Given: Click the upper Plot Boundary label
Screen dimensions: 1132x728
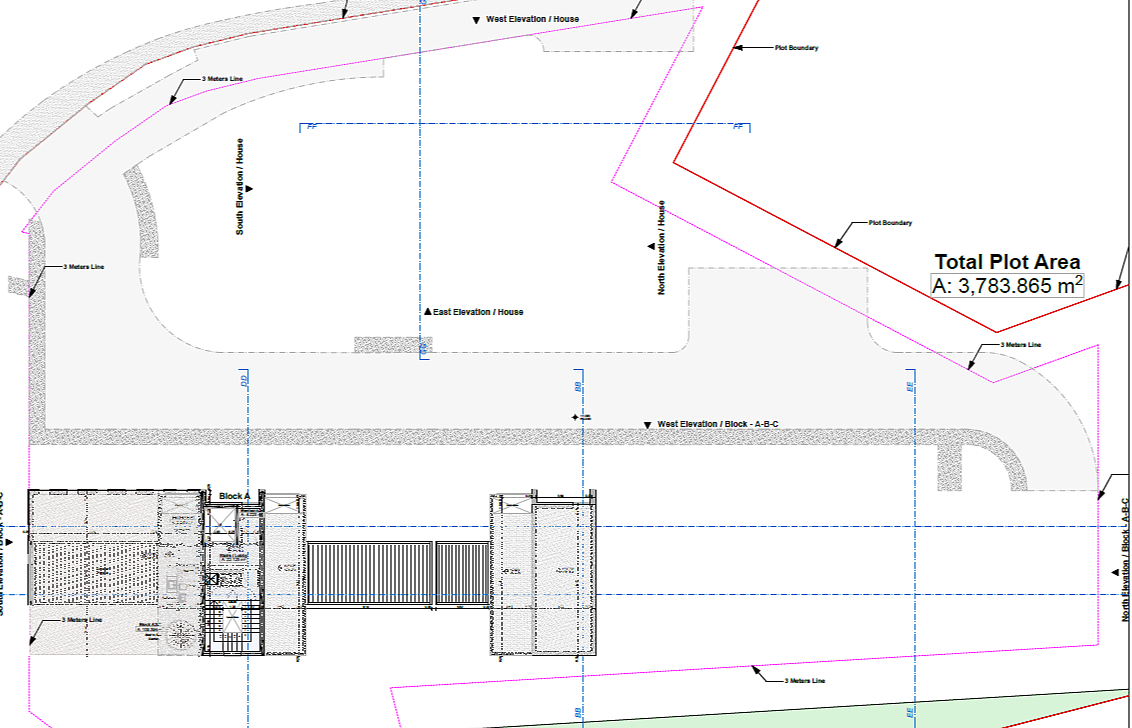Looking at the screenshot, I should (796, 48).
